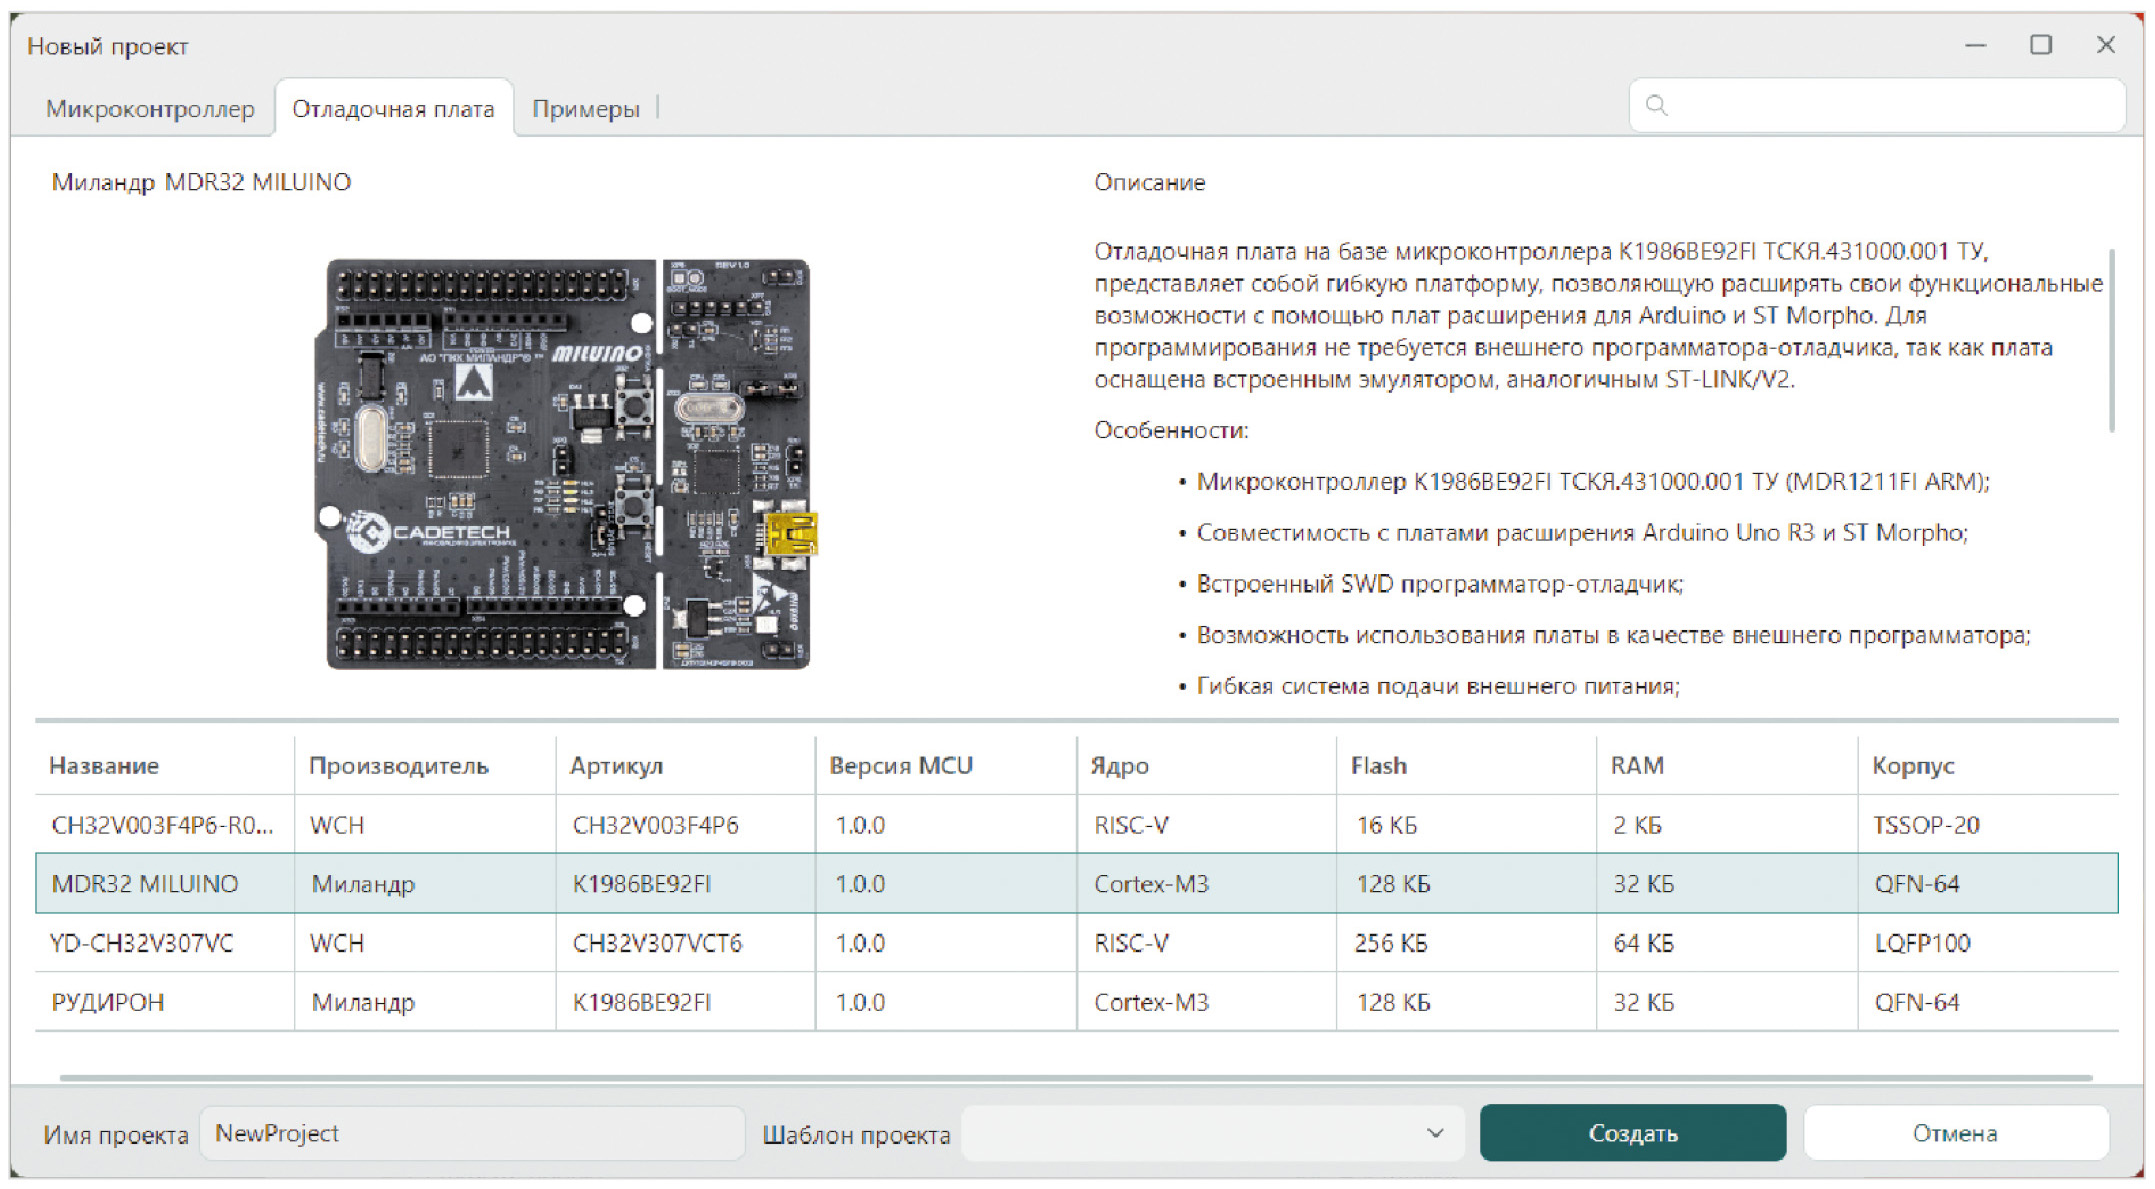Screen dimensions: 2155x1189
Task: Click the horizontal table scrollbar
Action: coord(1075,1078)
